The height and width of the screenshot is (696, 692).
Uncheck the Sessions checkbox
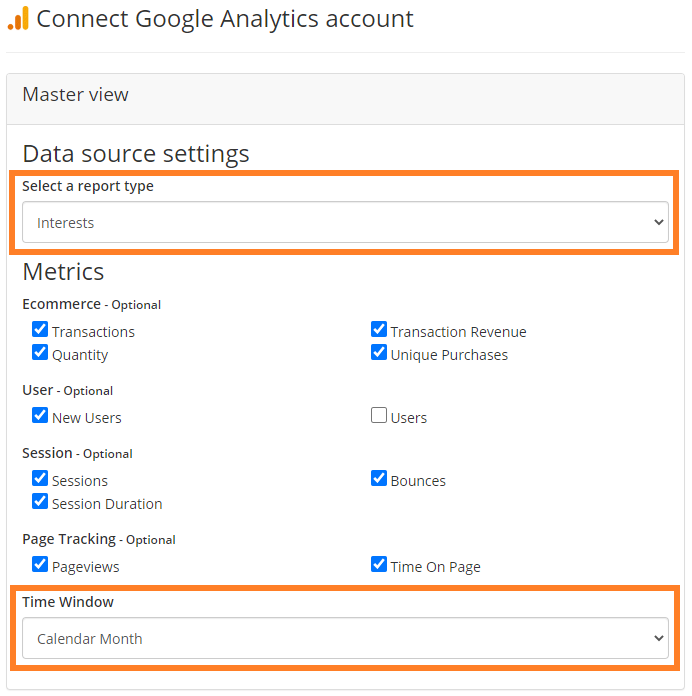40,478
